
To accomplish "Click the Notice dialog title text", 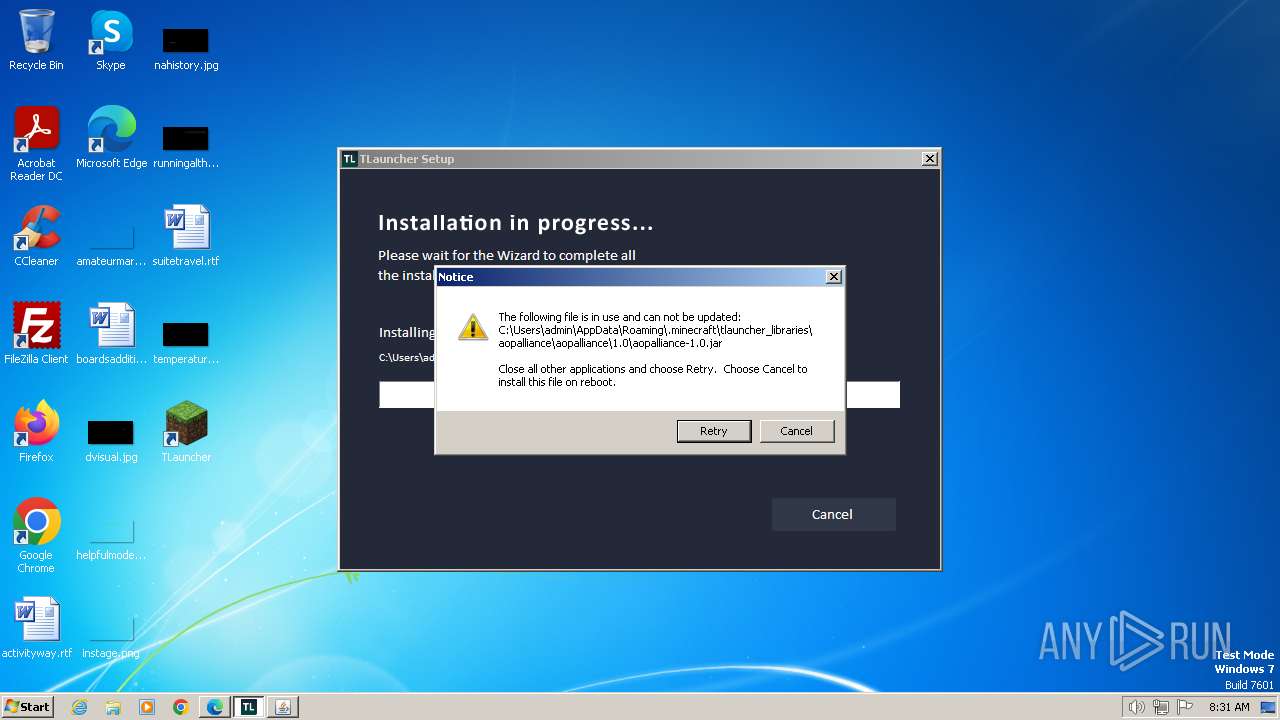I will click(456, 277).
